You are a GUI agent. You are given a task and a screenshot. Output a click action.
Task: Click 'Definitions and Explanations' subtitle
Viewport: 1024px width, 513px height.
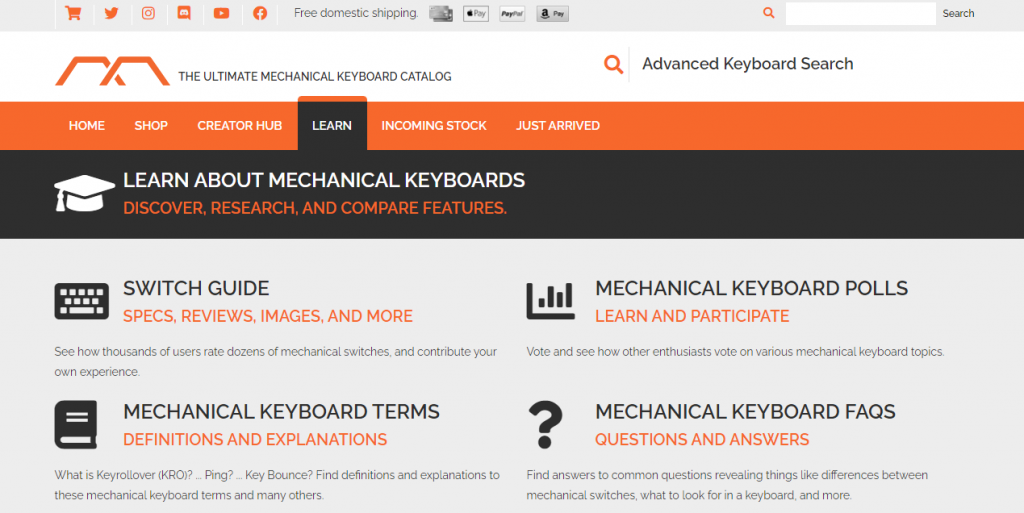tap(255, 440)
